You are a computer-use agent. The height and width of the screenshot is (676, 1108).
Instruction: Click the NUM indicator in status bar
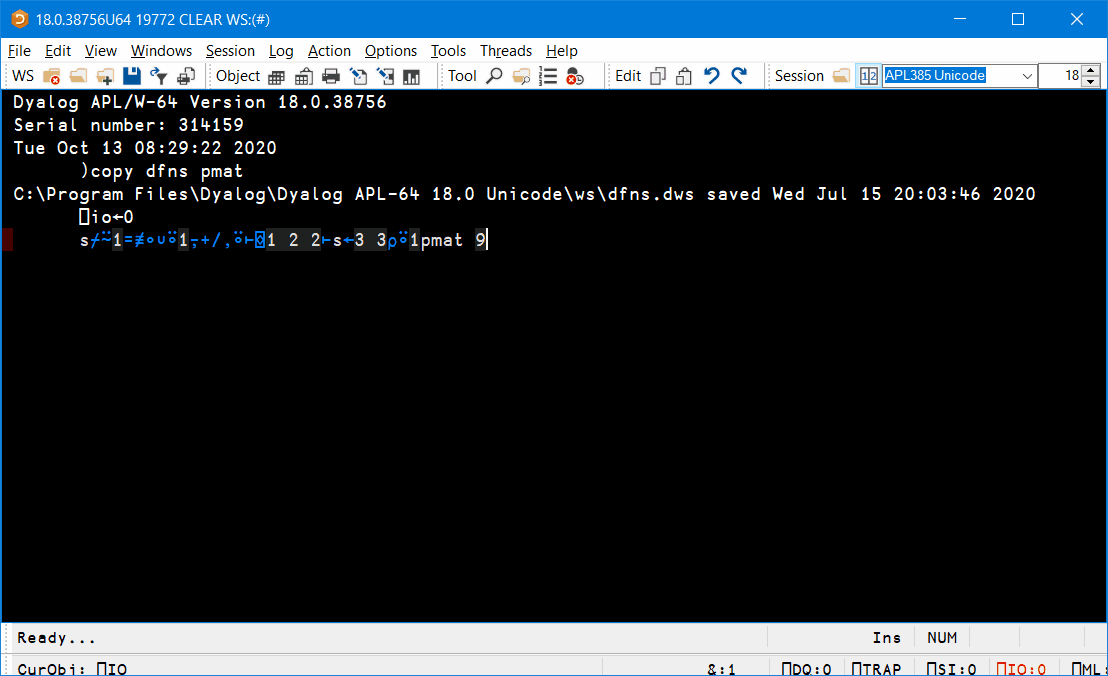(x=942, y=638)
